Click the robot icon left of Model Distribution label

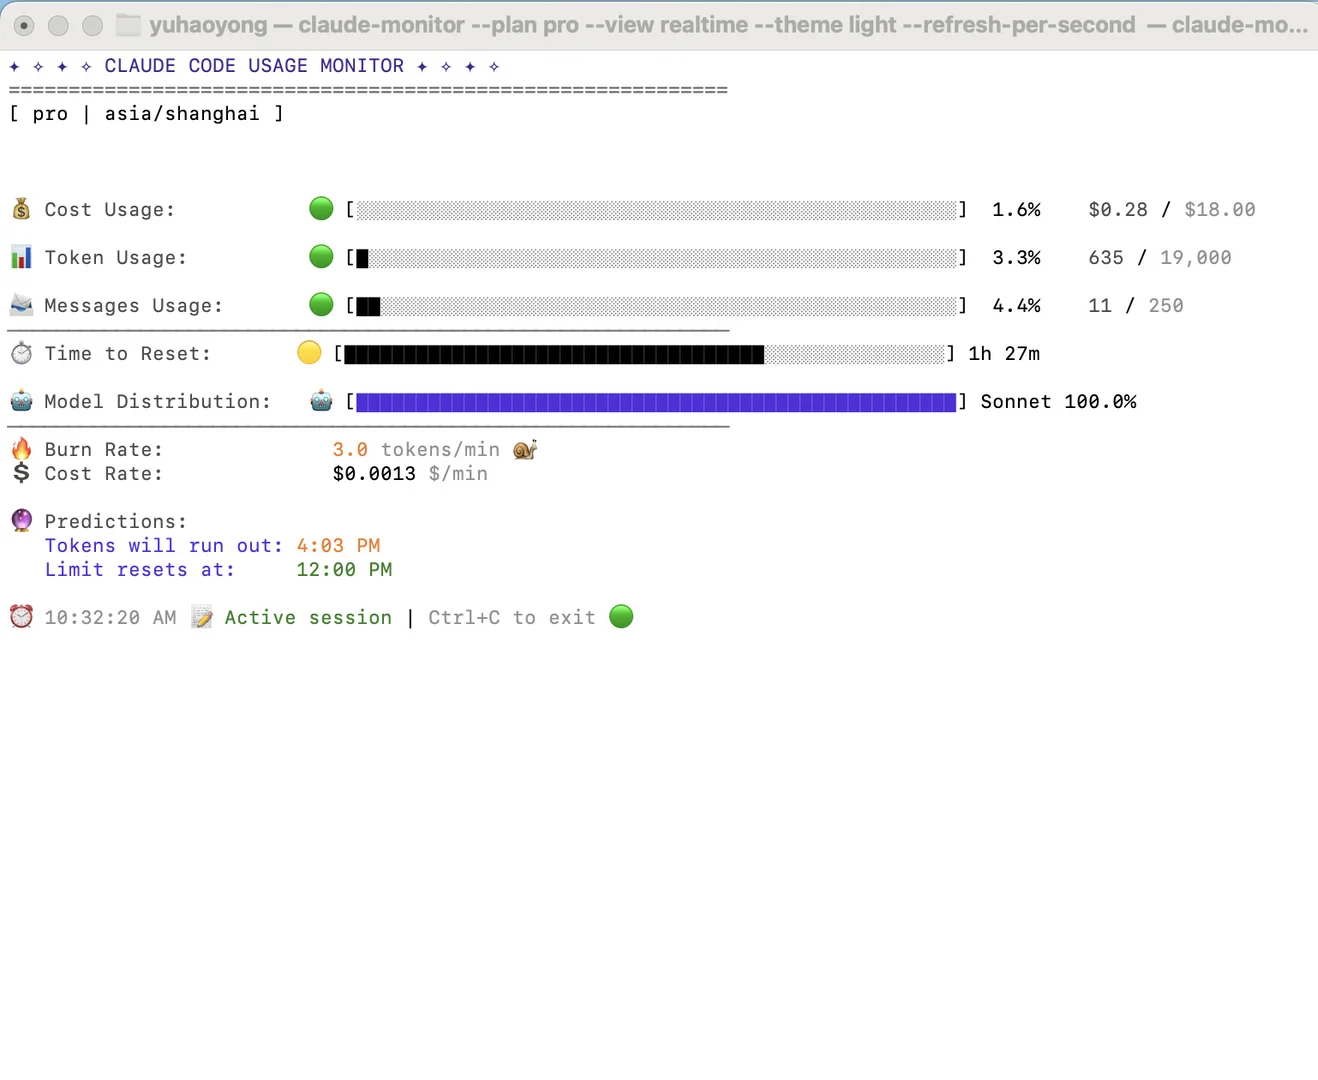(21, 401)
